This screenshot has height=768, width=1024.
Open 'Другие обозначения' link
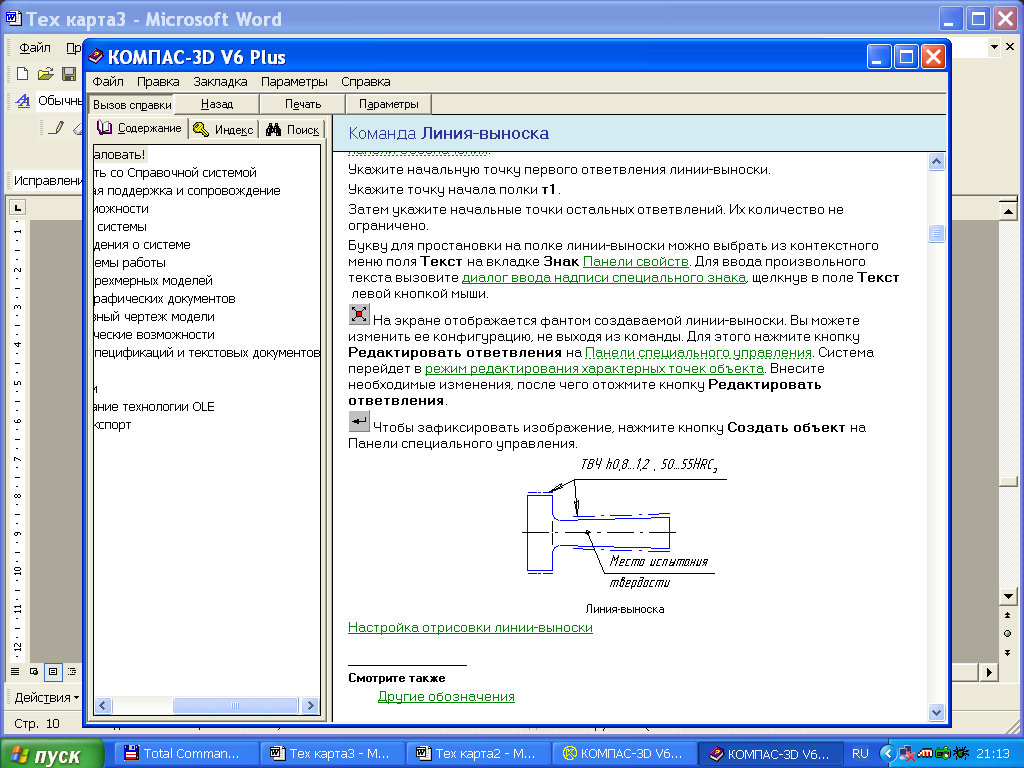tap(446, 697)
